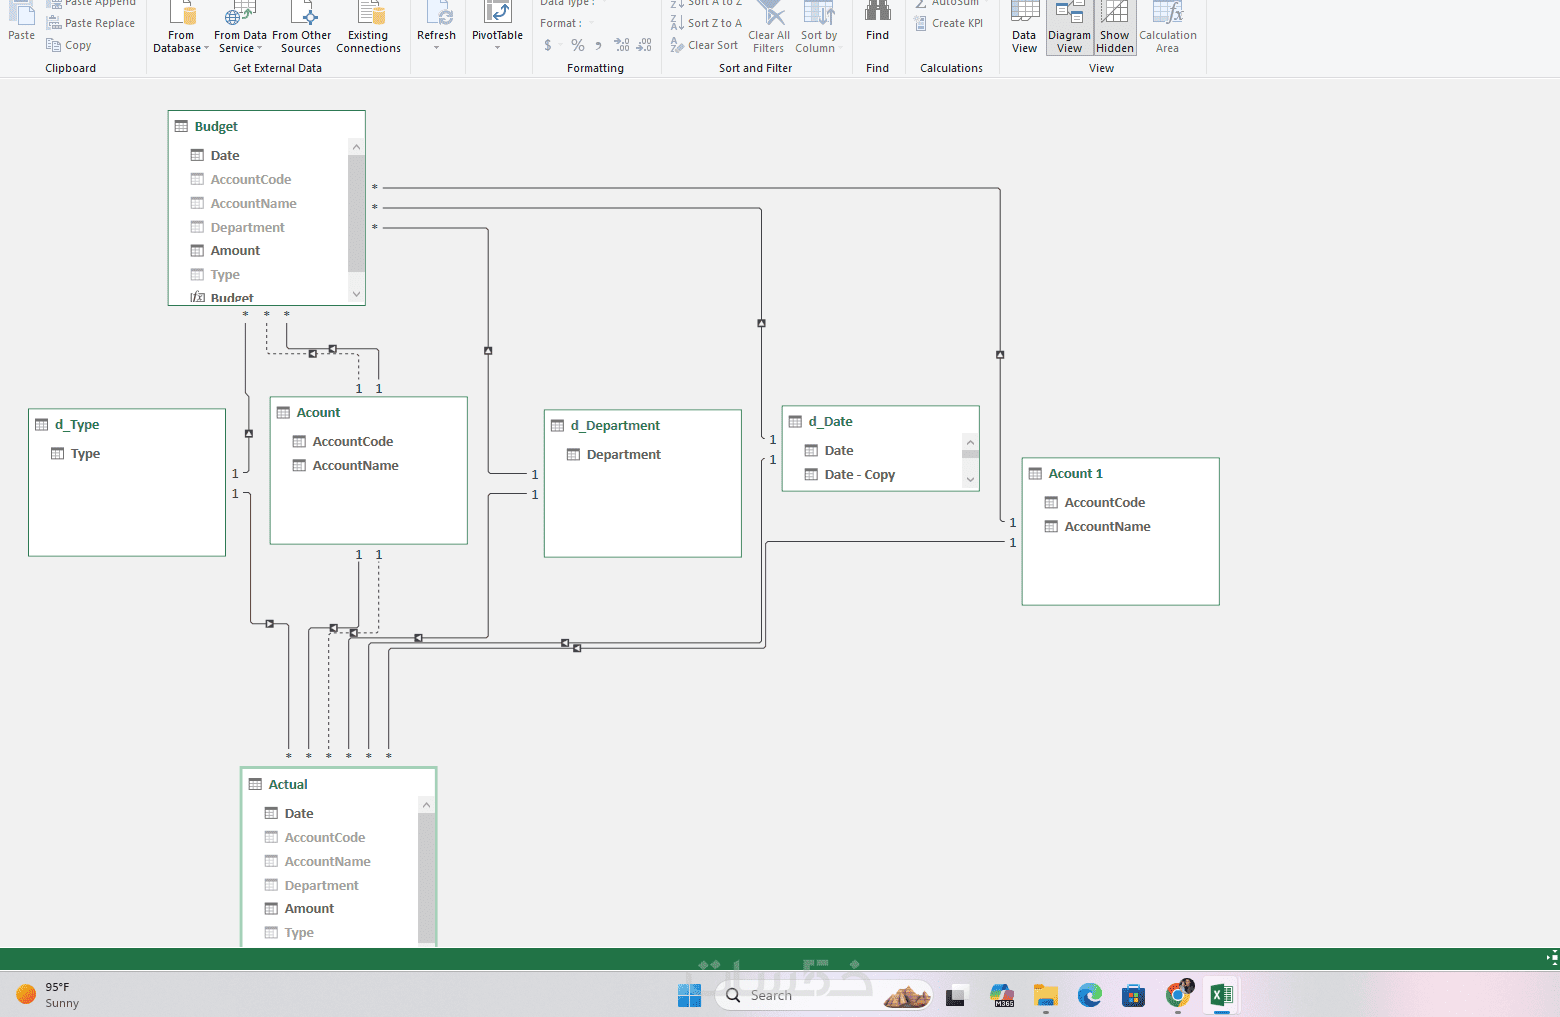Select the Budget table header

(x=266, y=126)
